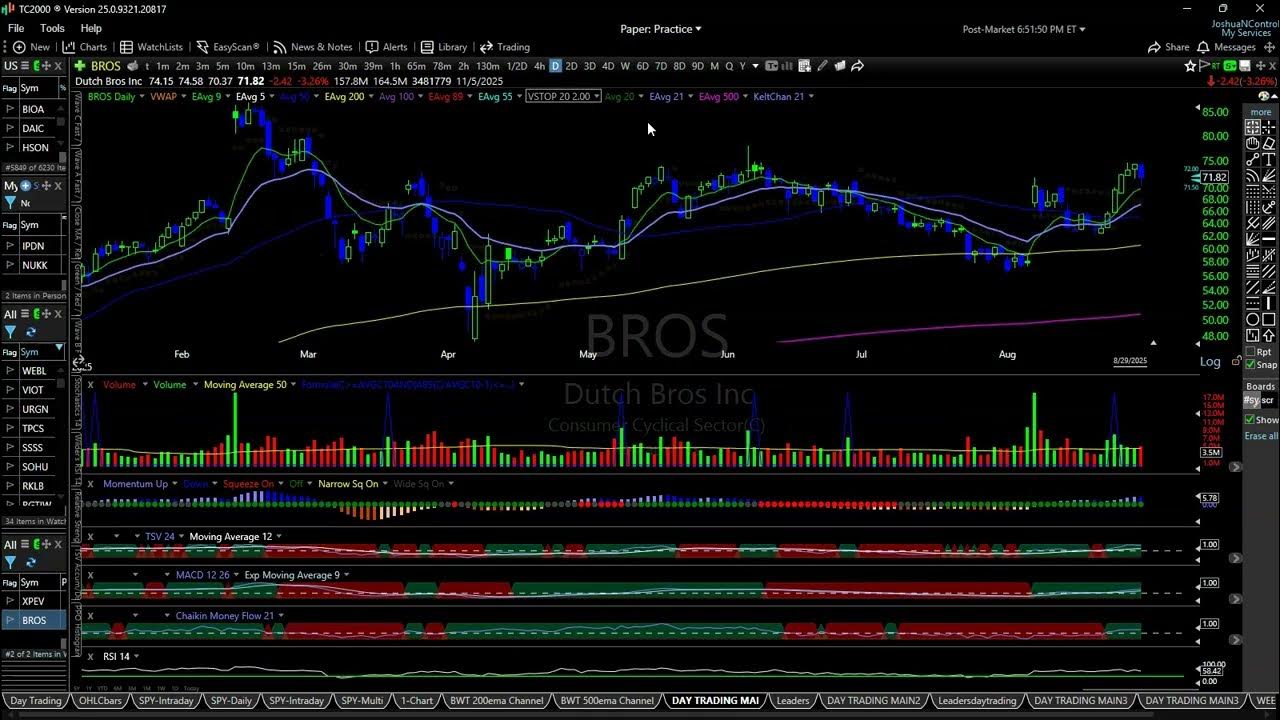Select the up arrow drawing tool

(x=1269, y=336)
